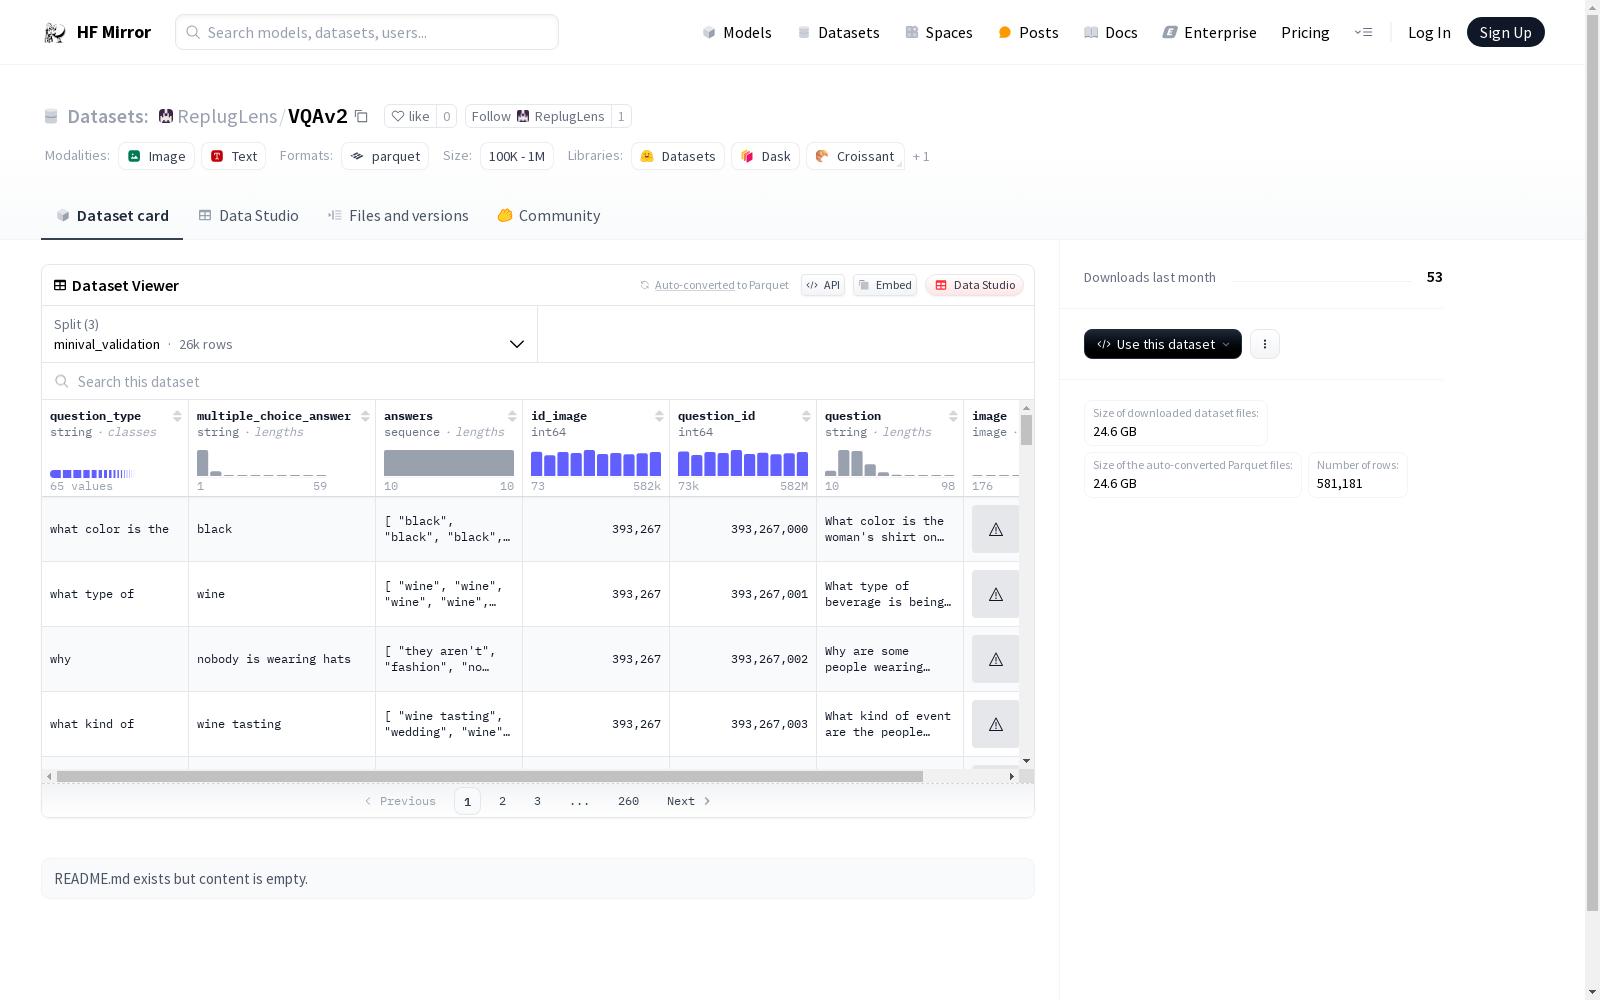The width and height of the screenshot is (1600, 1000).
Task: Click the Sign Up button
Action: pos(1505,32)
